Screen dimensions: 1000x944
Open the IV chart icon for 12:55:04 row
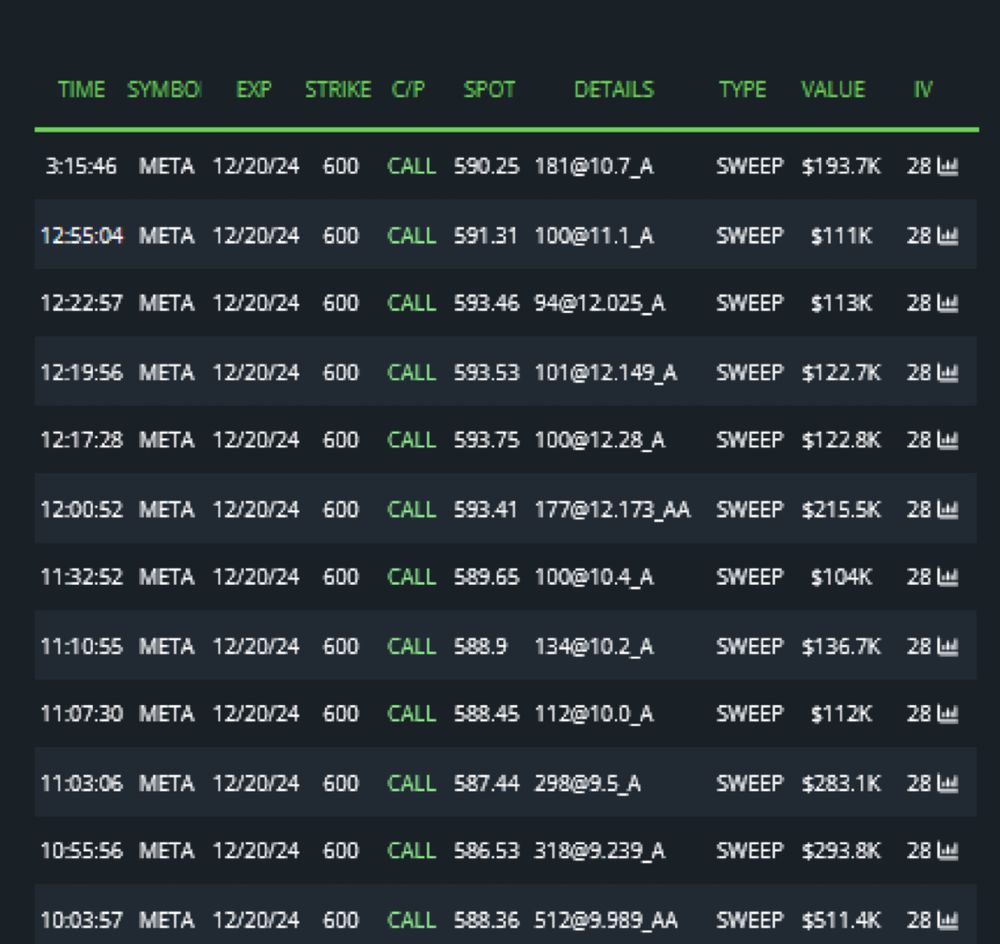(x=948, y=236)
